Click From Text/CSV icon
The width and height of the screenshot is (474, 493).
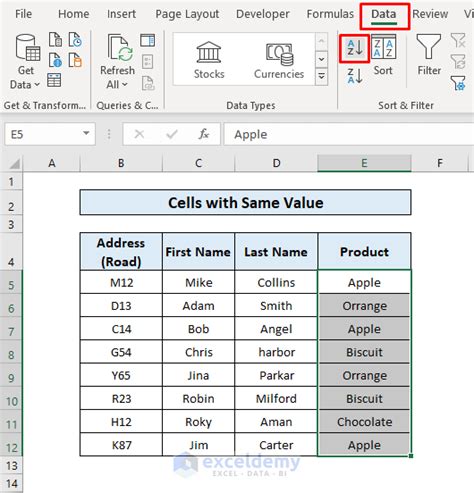tap(55, 40)
